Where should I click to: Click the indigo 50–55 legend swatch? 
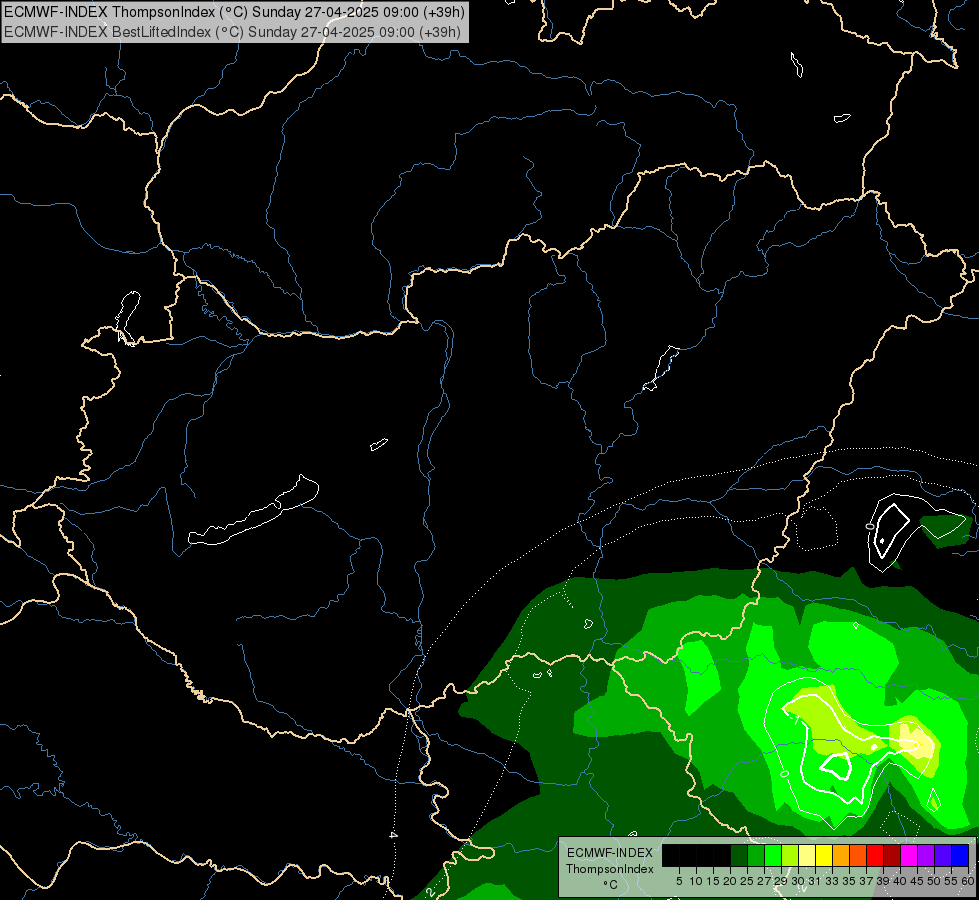click(x=943, y=855)
